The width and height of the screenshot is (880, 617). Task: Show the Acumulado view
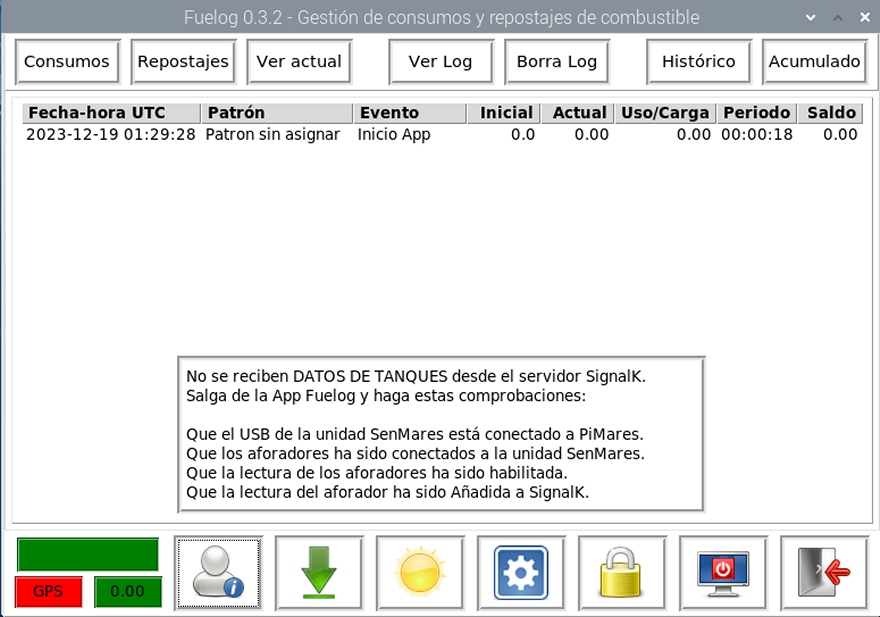coord(814,61)
